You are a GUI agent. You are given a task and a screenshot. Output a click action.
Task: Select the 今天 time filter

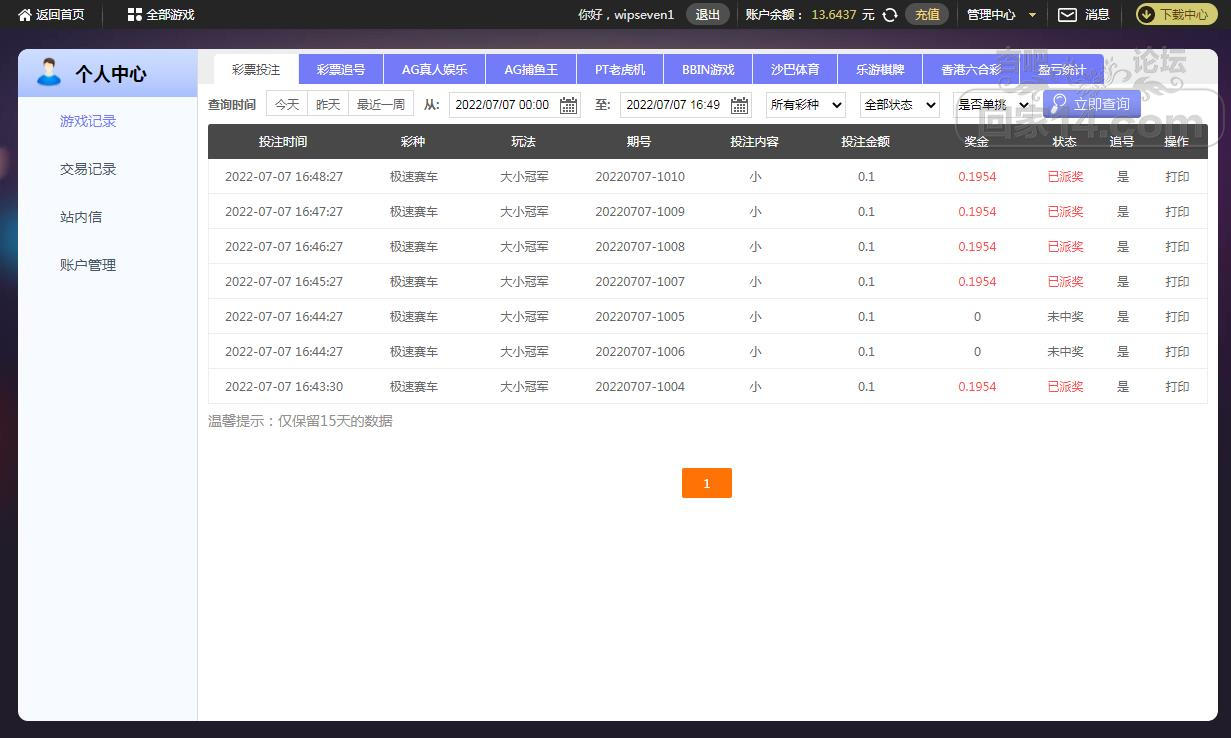click(287, 104)
